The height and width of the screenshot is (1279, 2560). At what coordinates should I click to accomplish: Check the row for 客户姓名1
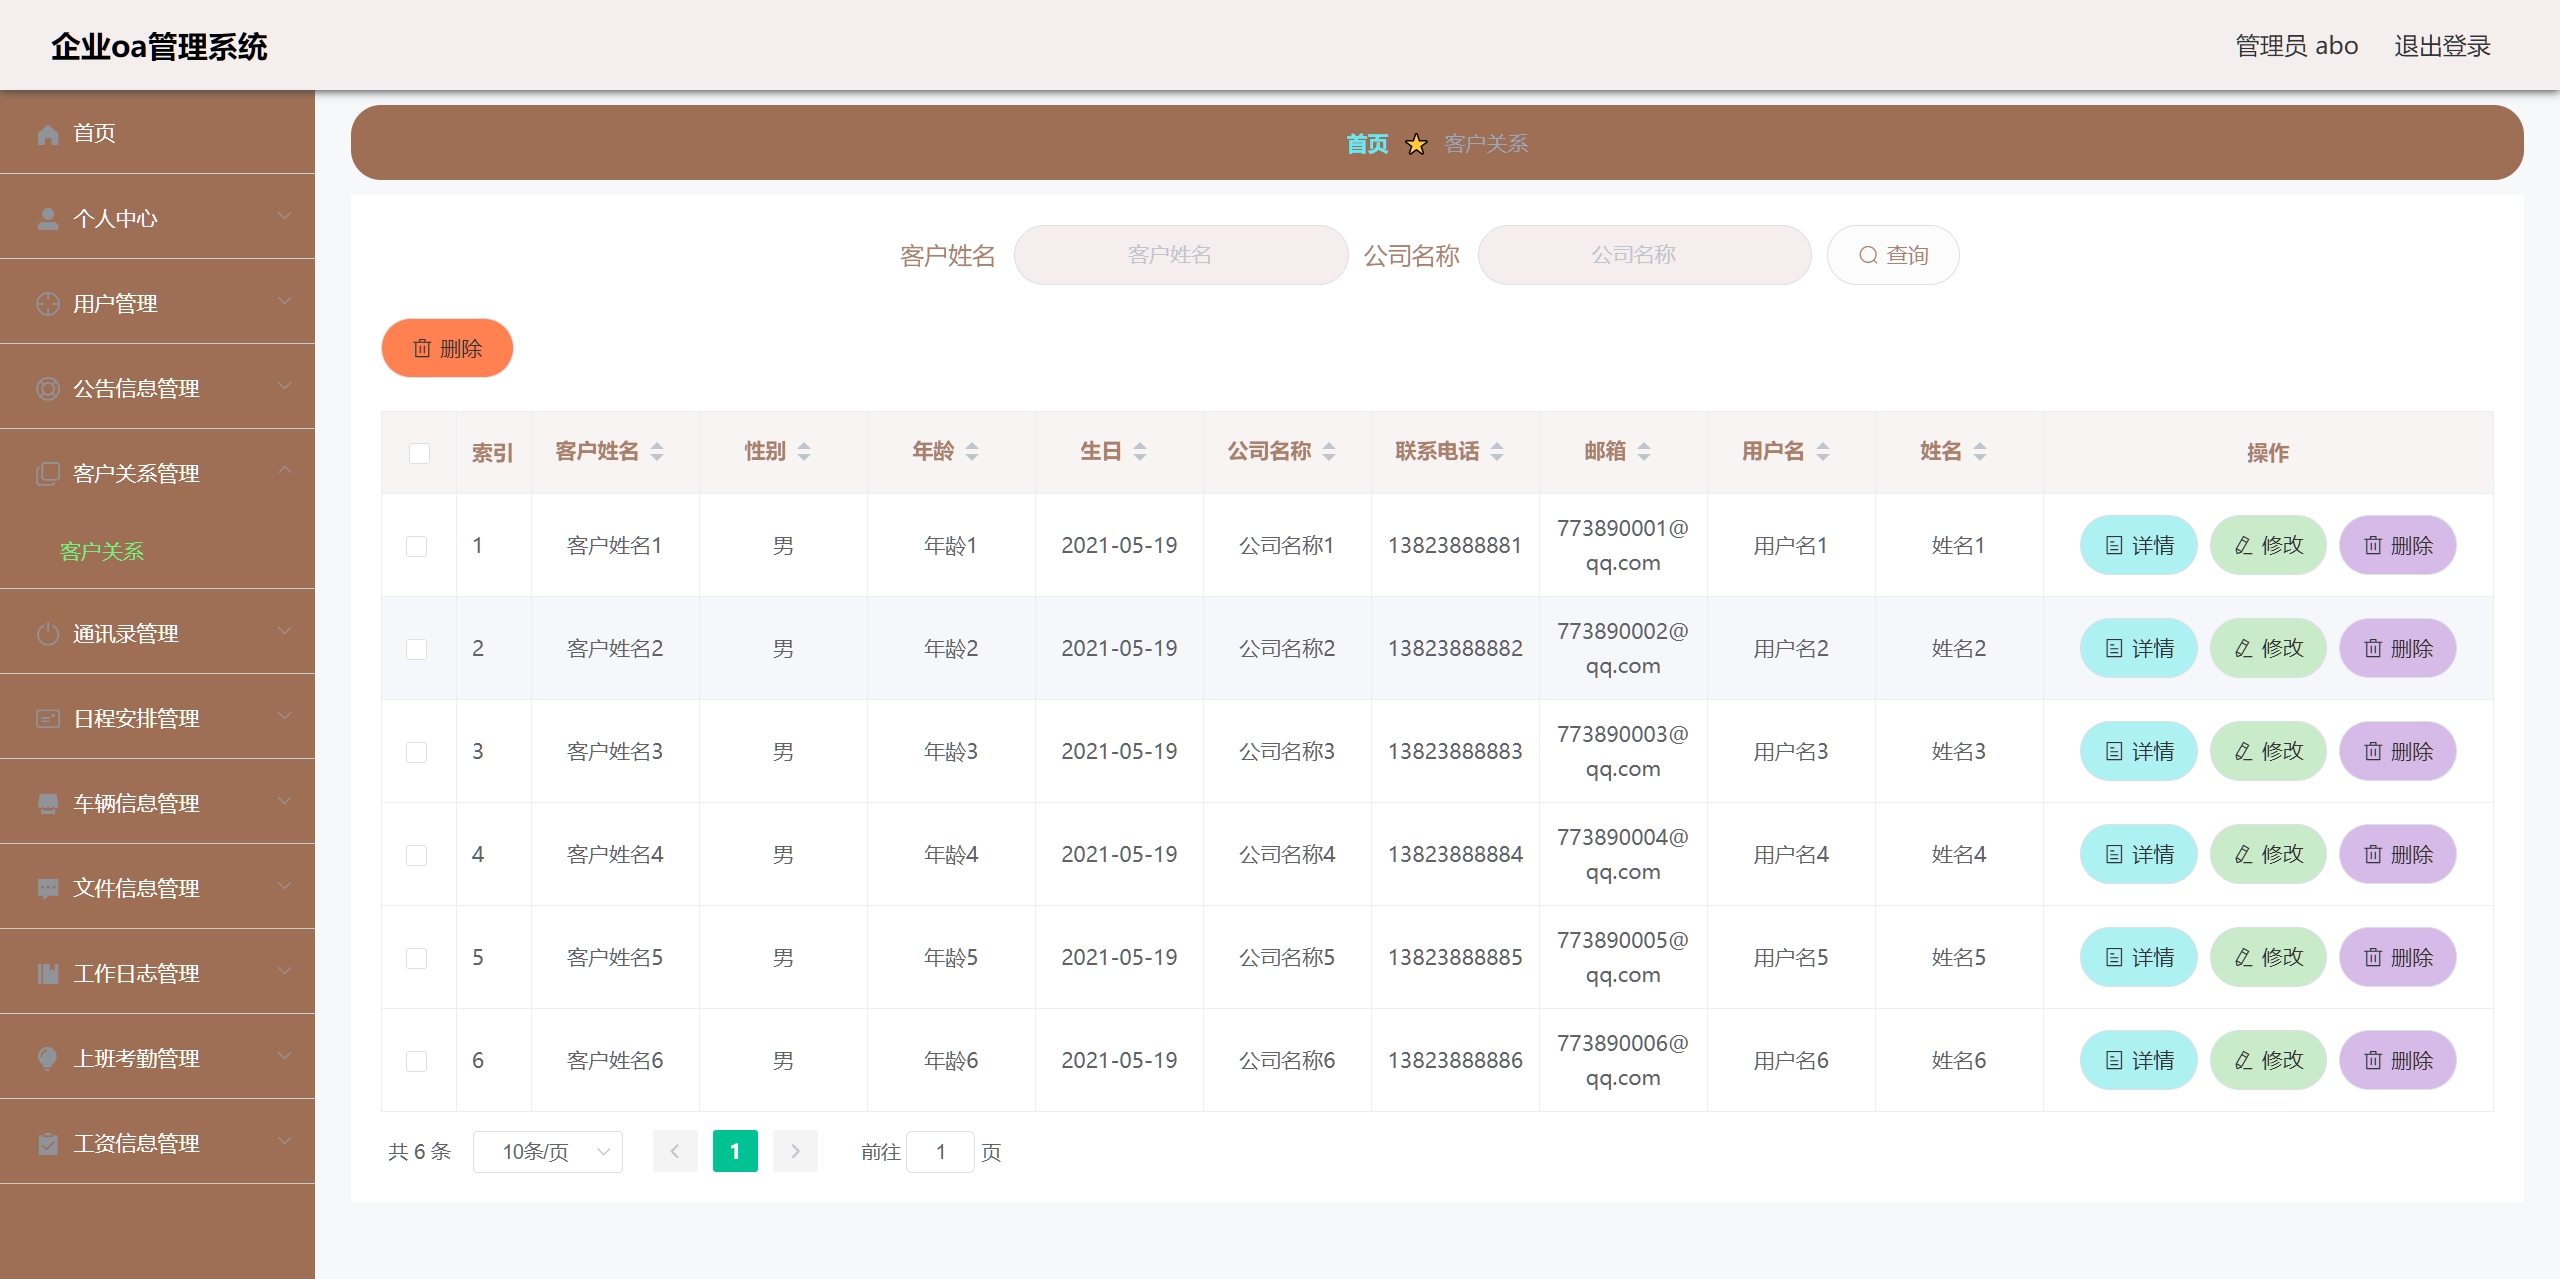click(417, 546)
